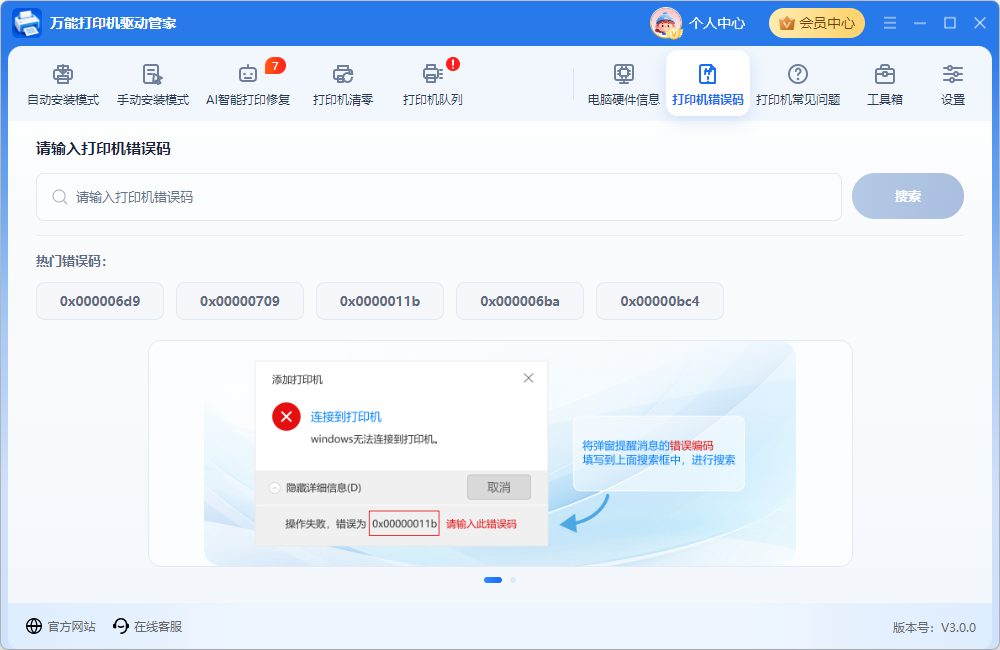Go to second carousel slide dot
1000x650 pixels.
[x=513, y=580]
